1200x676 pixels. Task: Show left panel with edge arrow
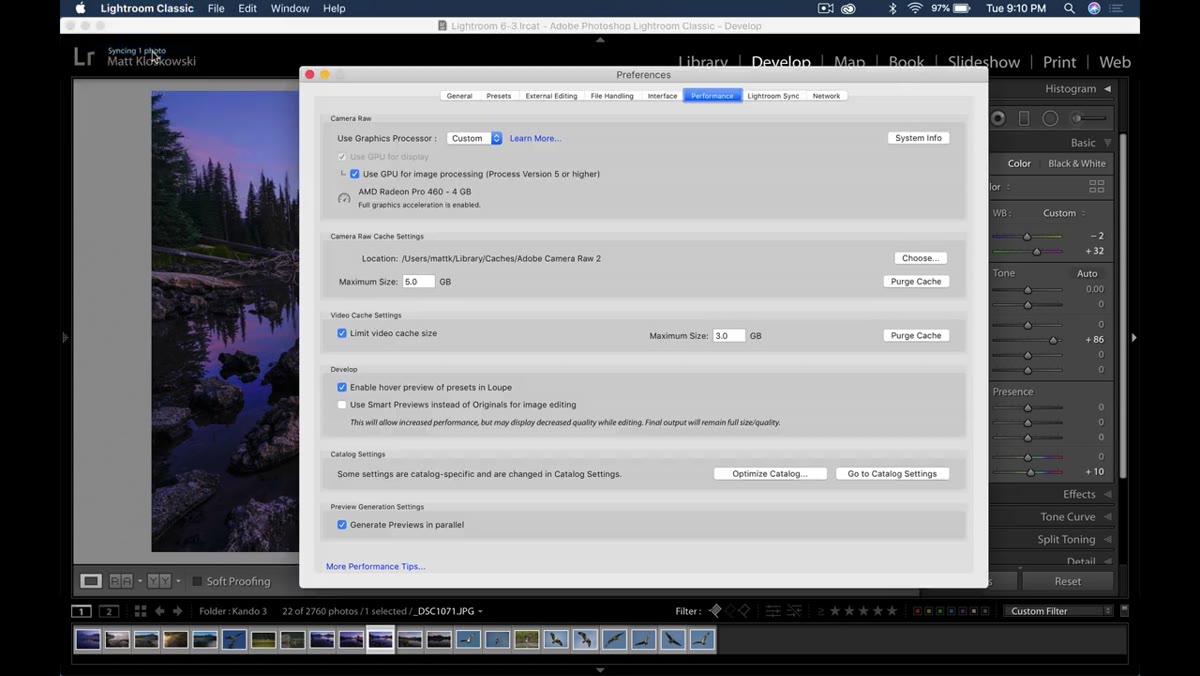coord(66,338)
